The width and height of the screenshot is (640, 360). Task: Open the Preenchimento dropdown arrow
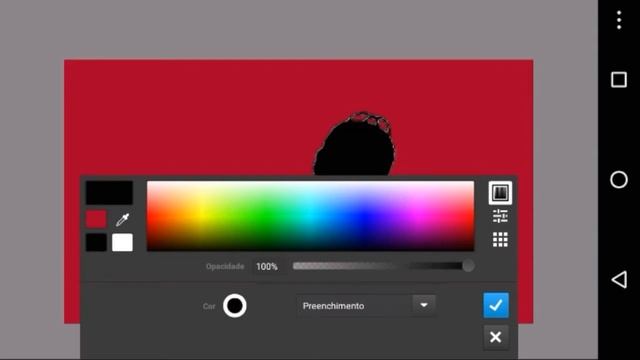424,305
